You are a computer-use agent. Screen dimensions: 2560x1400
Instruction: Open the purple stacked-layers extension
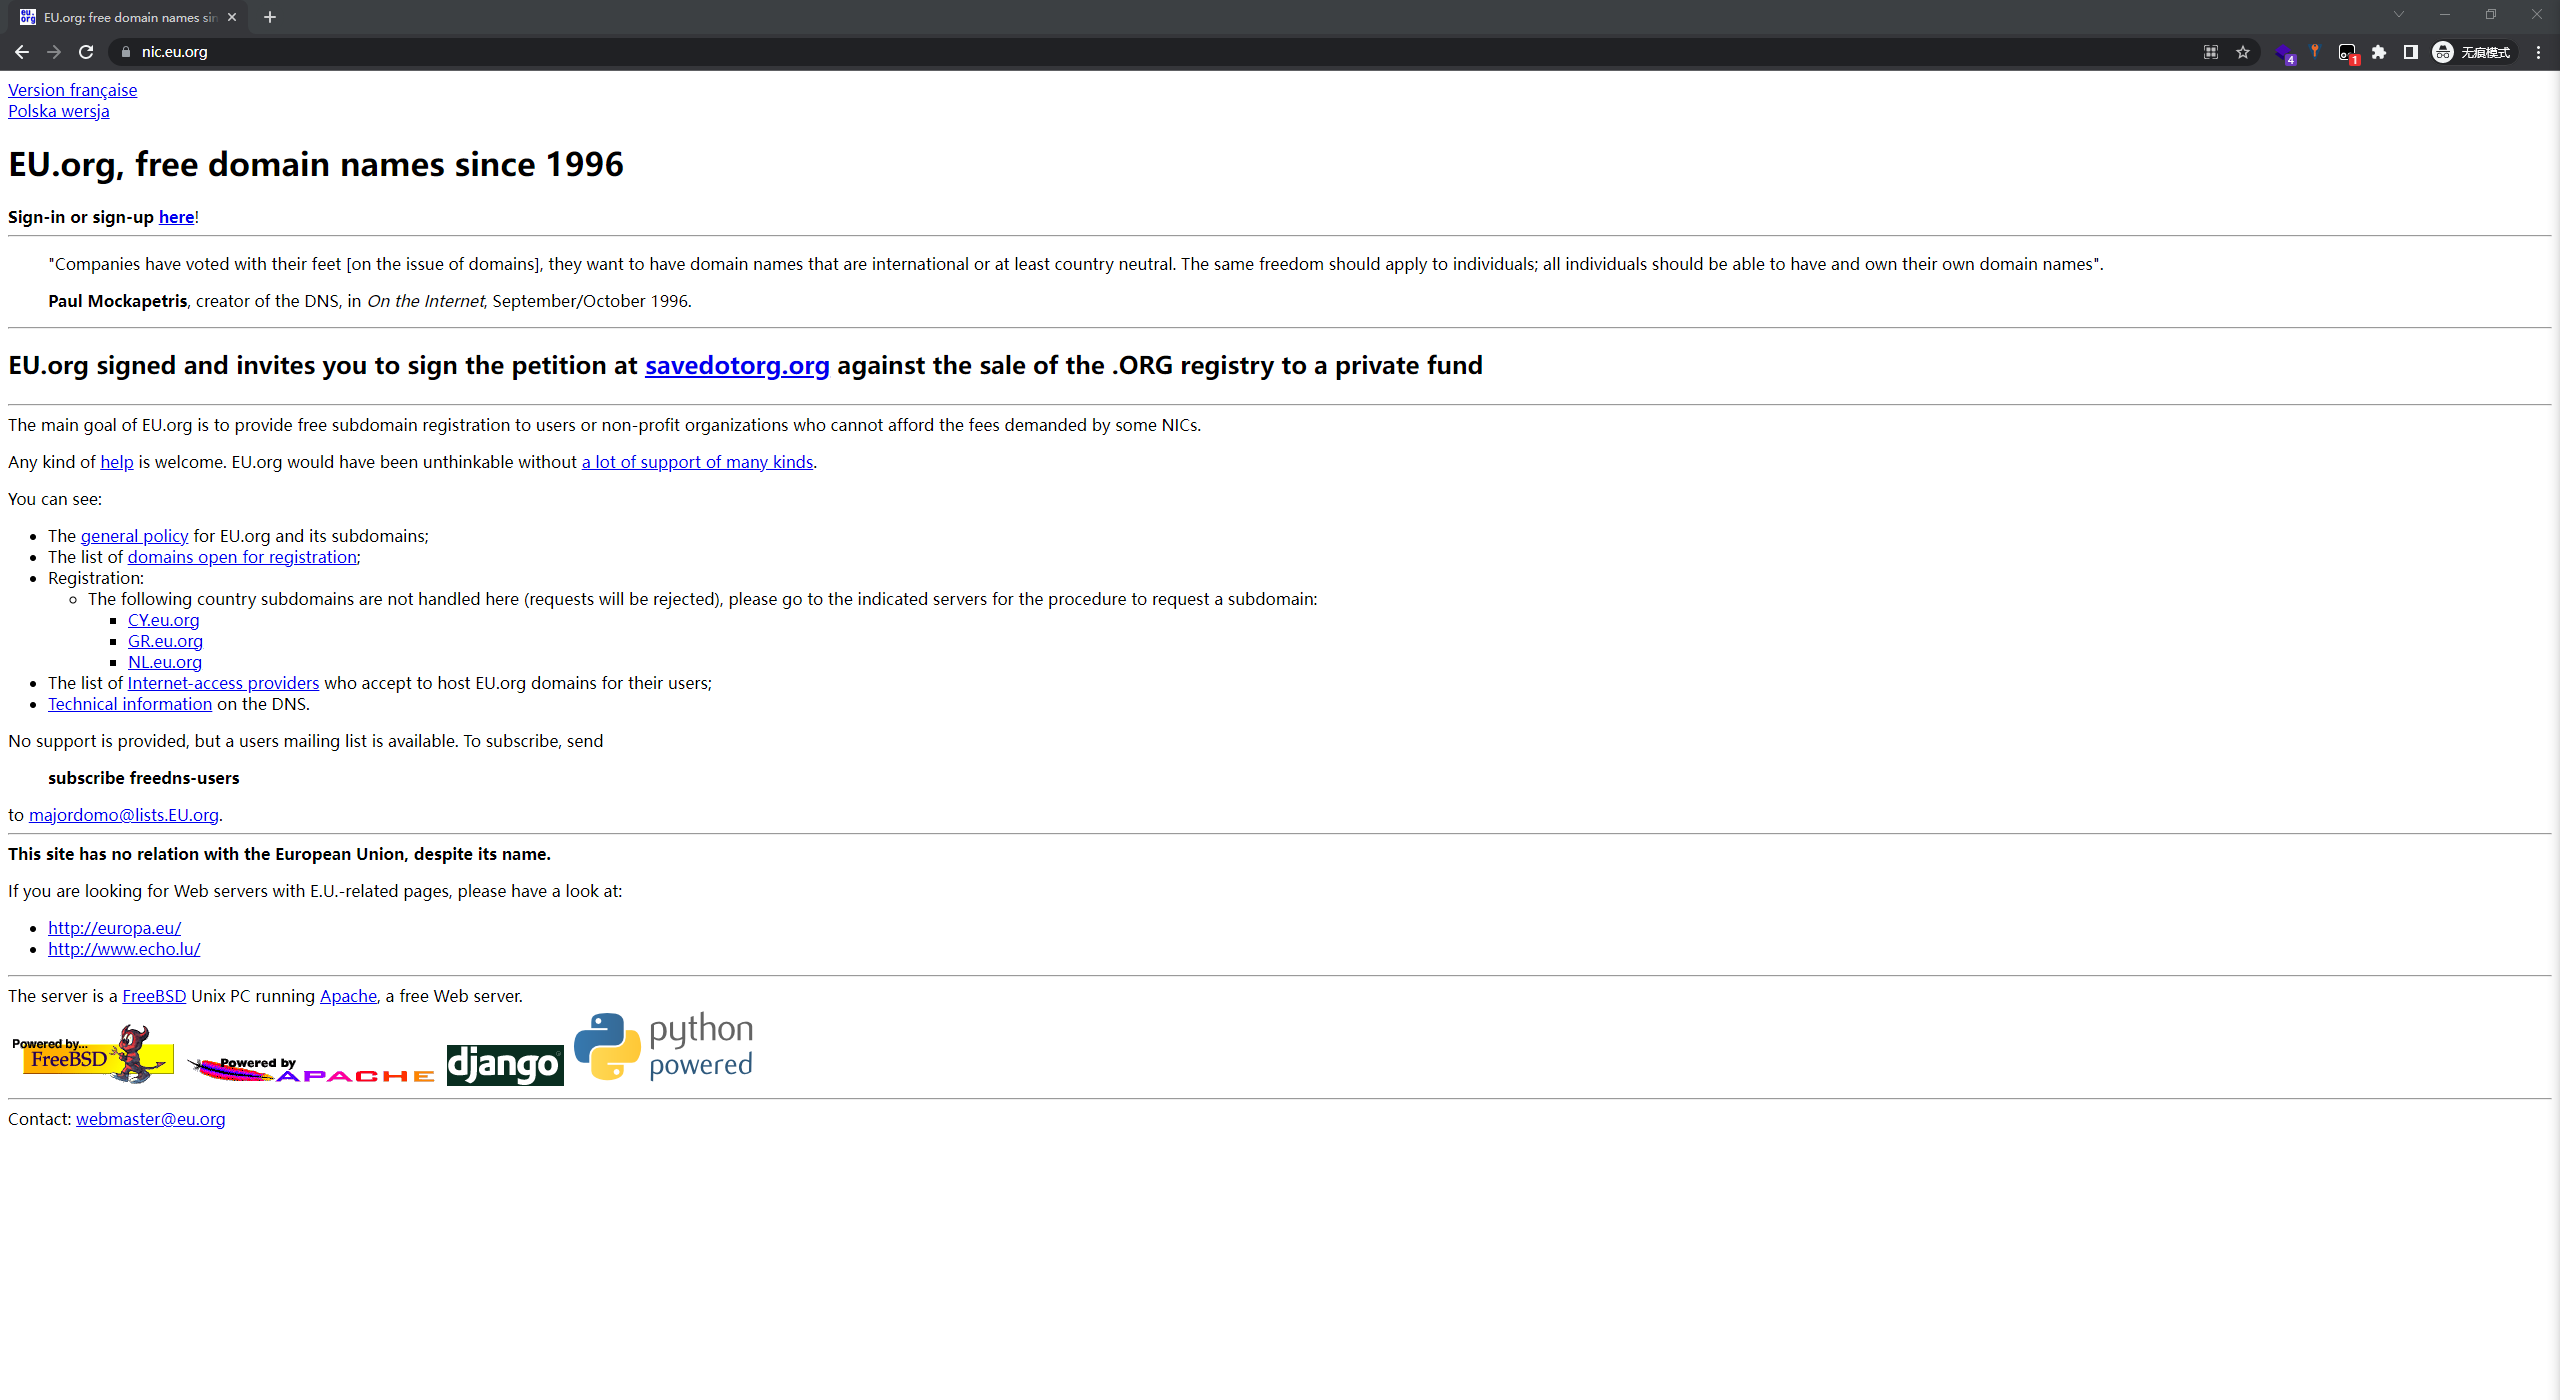click(2284, 52)
